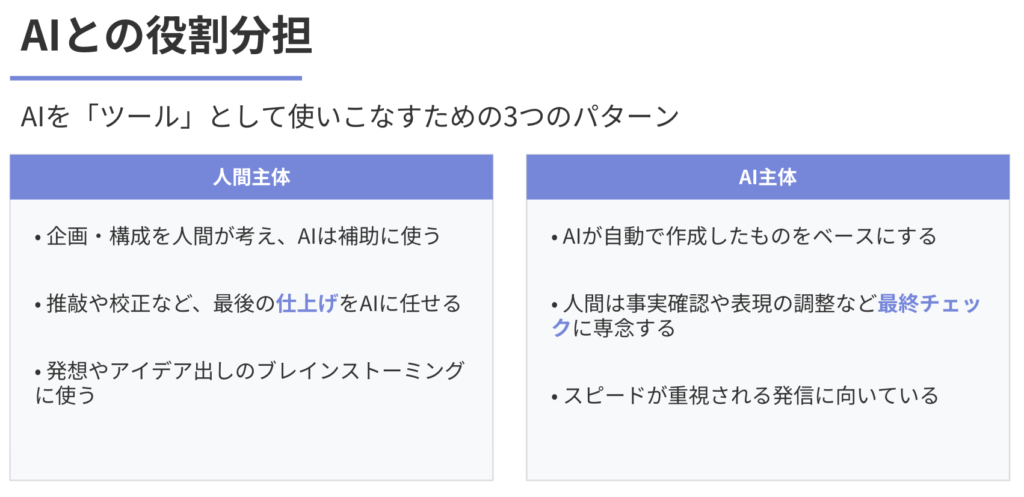Select bullet about ブレインストーミング
Image resolution: width=1024 pixels, height=497 pixels.
[249, 383]
